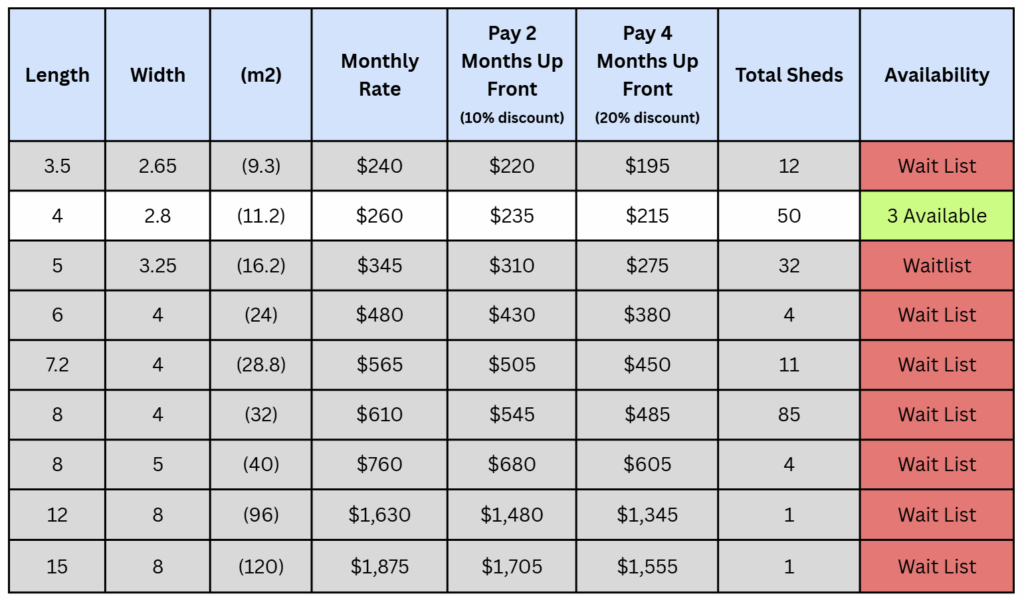1024x602 pixels.
Task: Click the $195 four-month price cell
Action: 647,166
